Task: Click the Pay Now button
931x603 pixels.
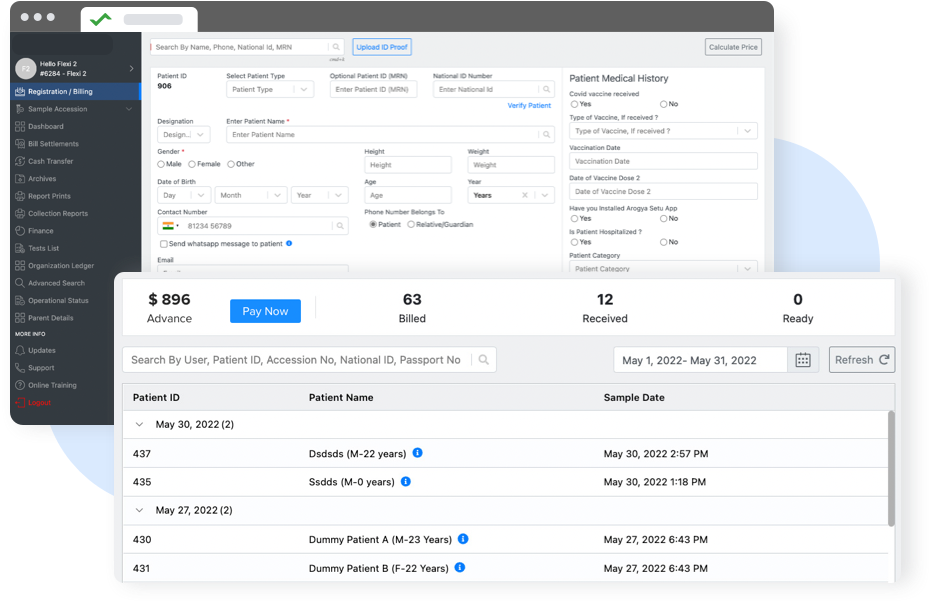Action: click(265, 311)
